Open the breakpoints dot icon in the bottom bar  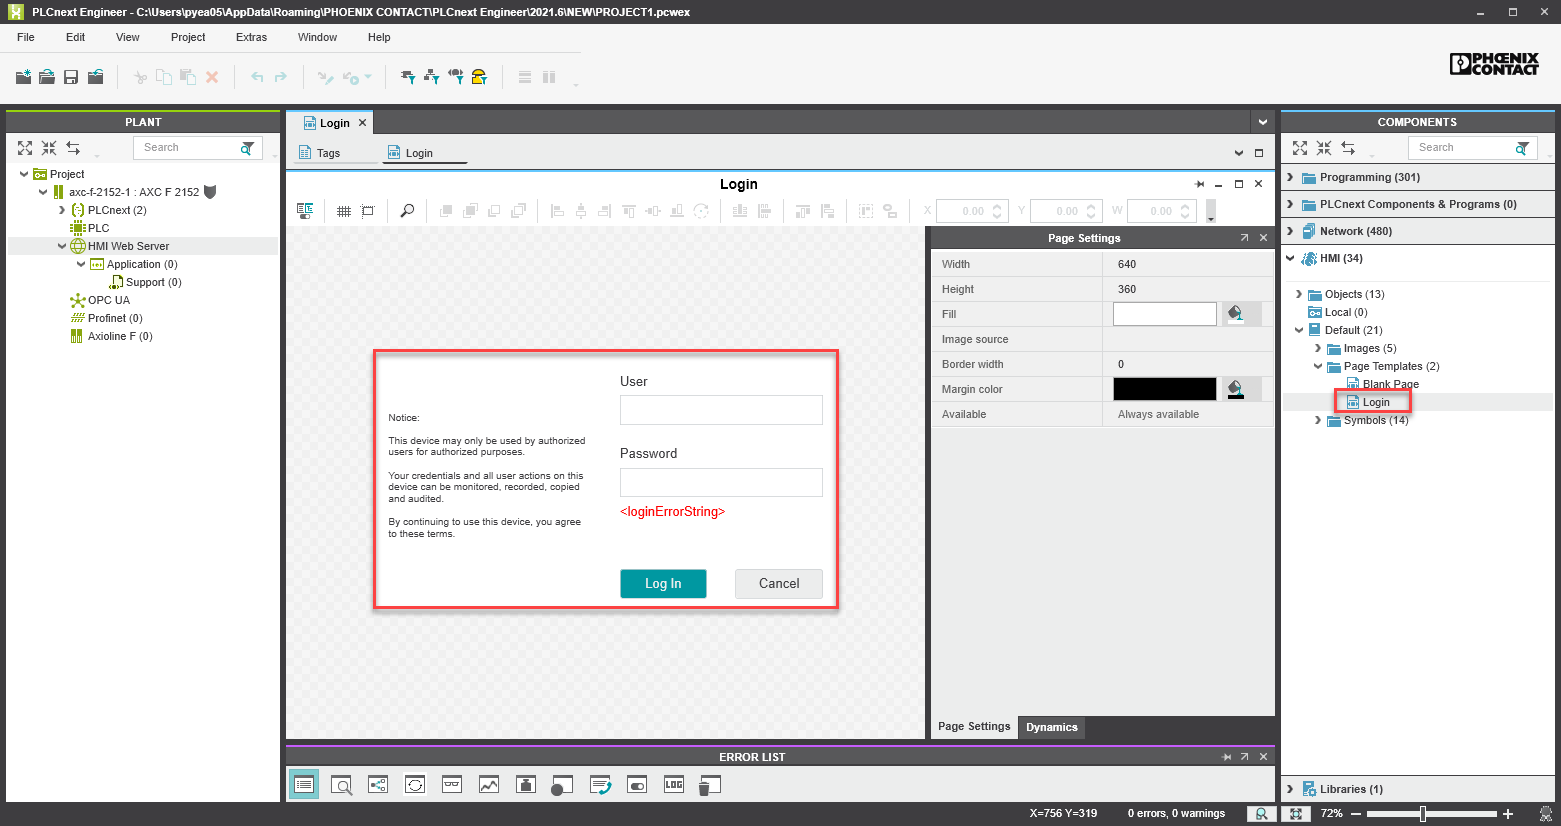click(x=562, y=786)
